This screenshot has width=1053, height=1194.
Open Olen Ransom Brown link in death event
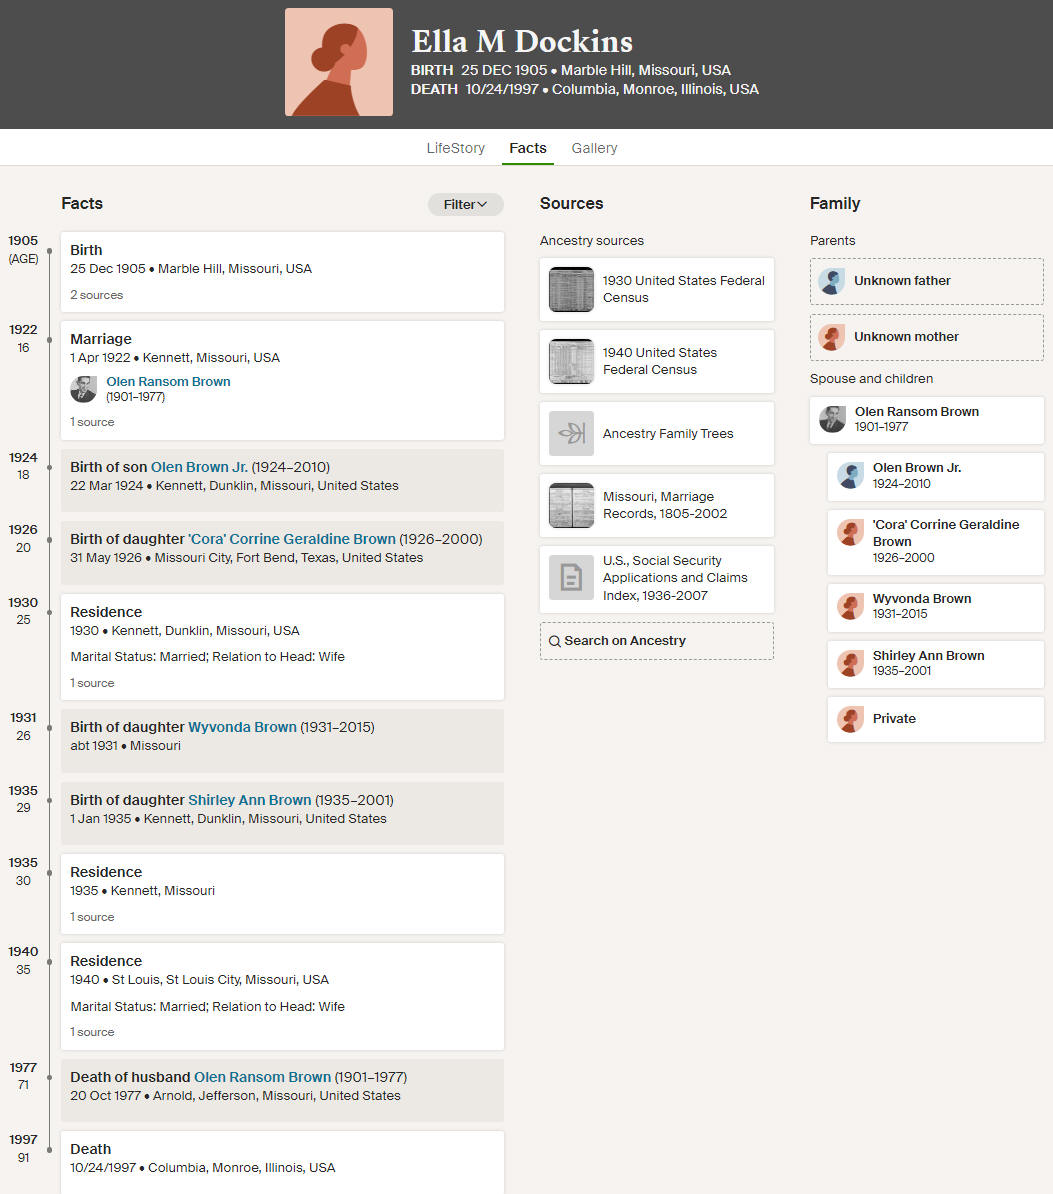263,1077
